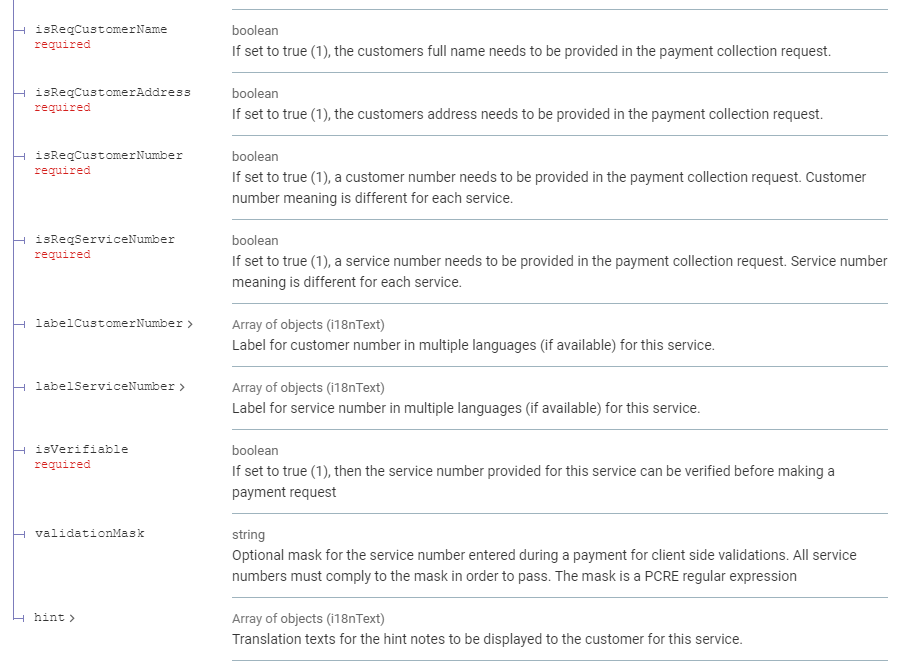Expand the labelCustomerNumber property chevron
This screenshot has height=663, width=913.
tap(190, 324)
